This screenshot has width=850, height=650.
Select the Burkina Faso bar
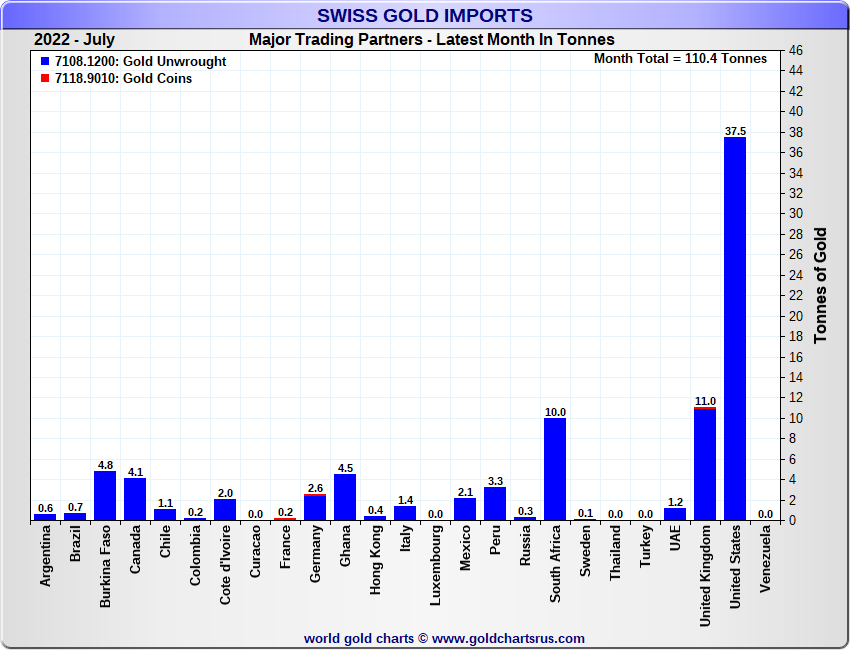(x=105, y=495)
